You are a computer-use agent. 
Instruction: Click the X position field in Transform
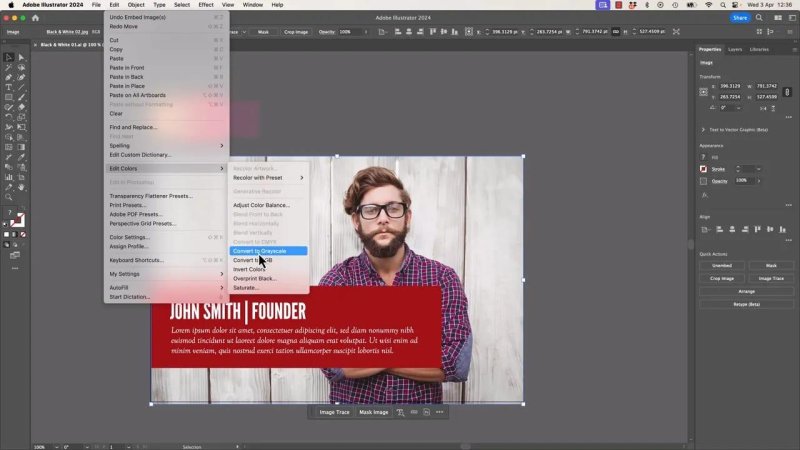tap(730, 86)
